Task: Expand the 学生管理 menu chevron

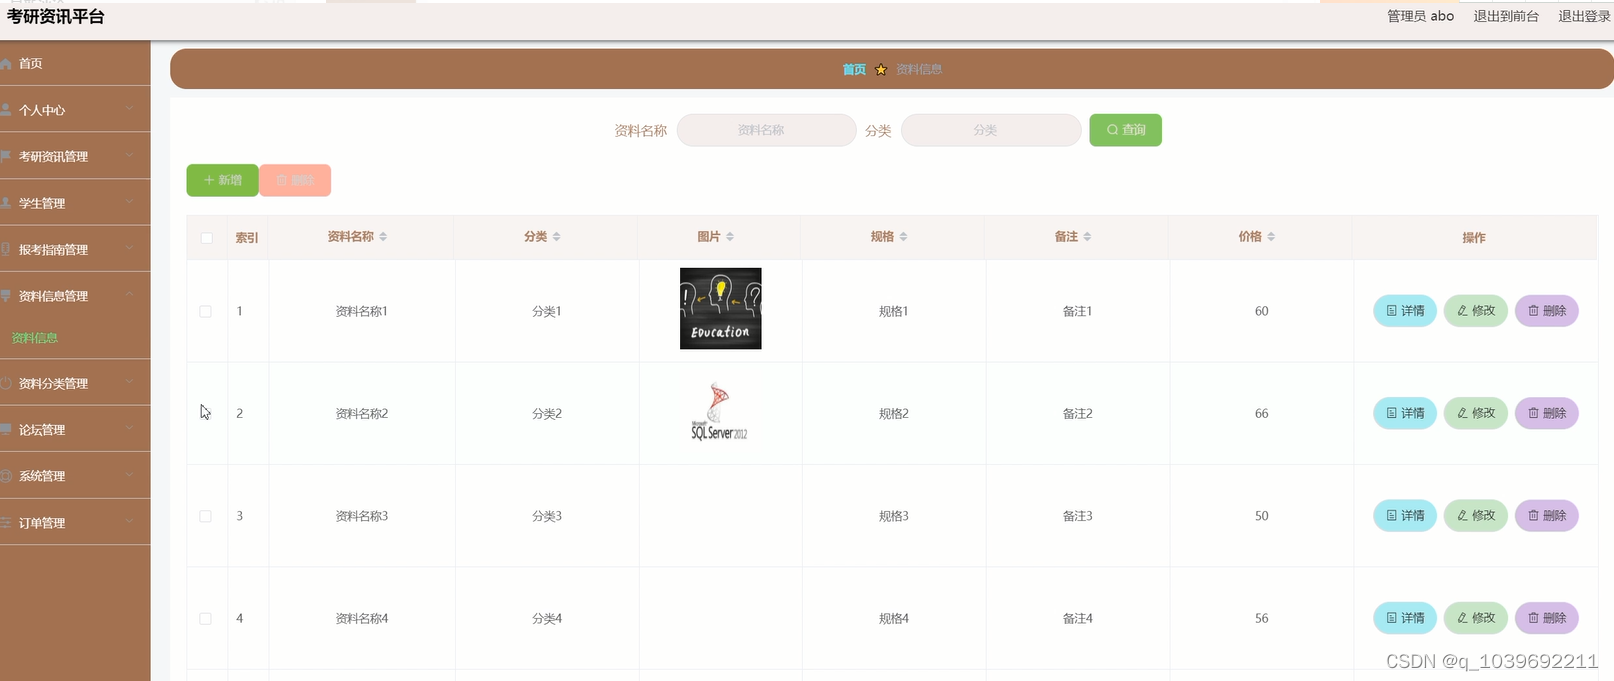Action: pyautogui.click(x=129, y=202)
